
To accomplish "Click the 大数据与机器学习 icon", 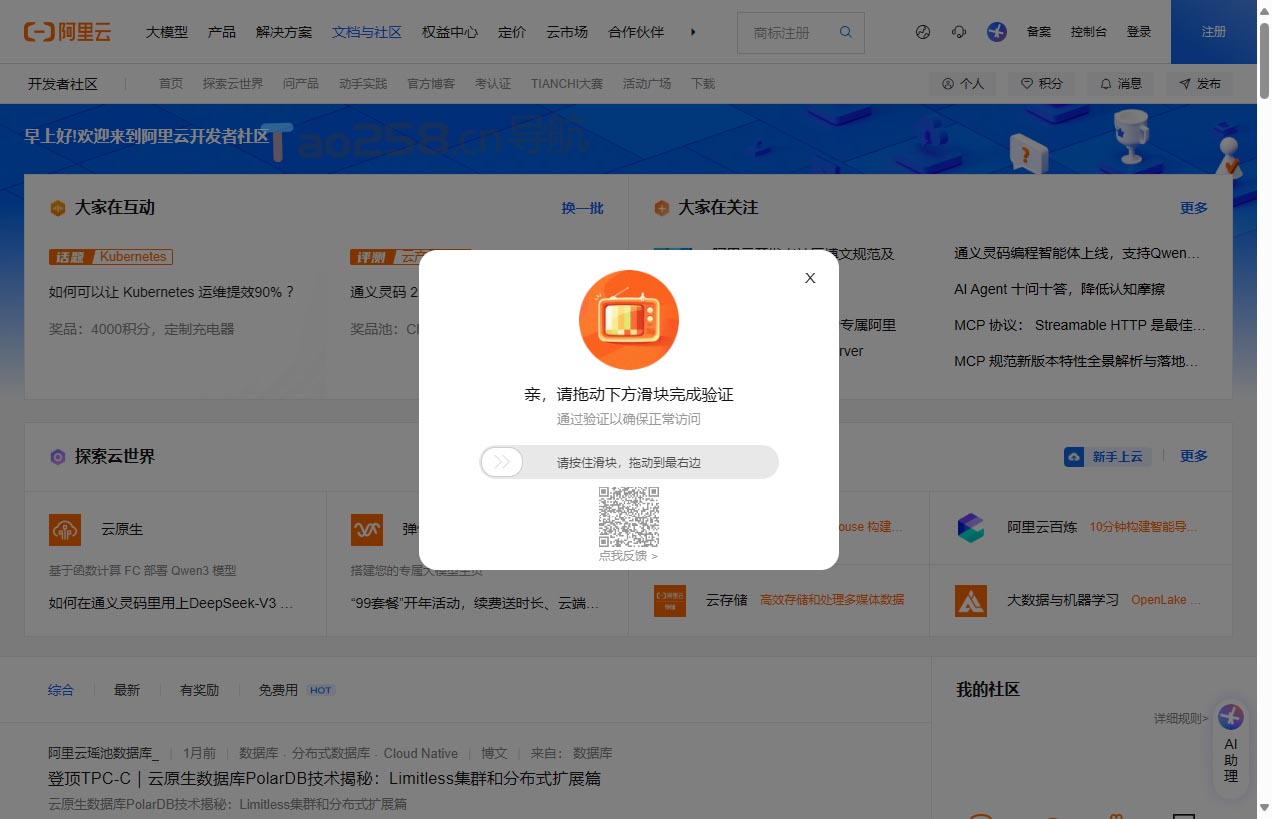I will pyautogui.click(x=970, y=600).
